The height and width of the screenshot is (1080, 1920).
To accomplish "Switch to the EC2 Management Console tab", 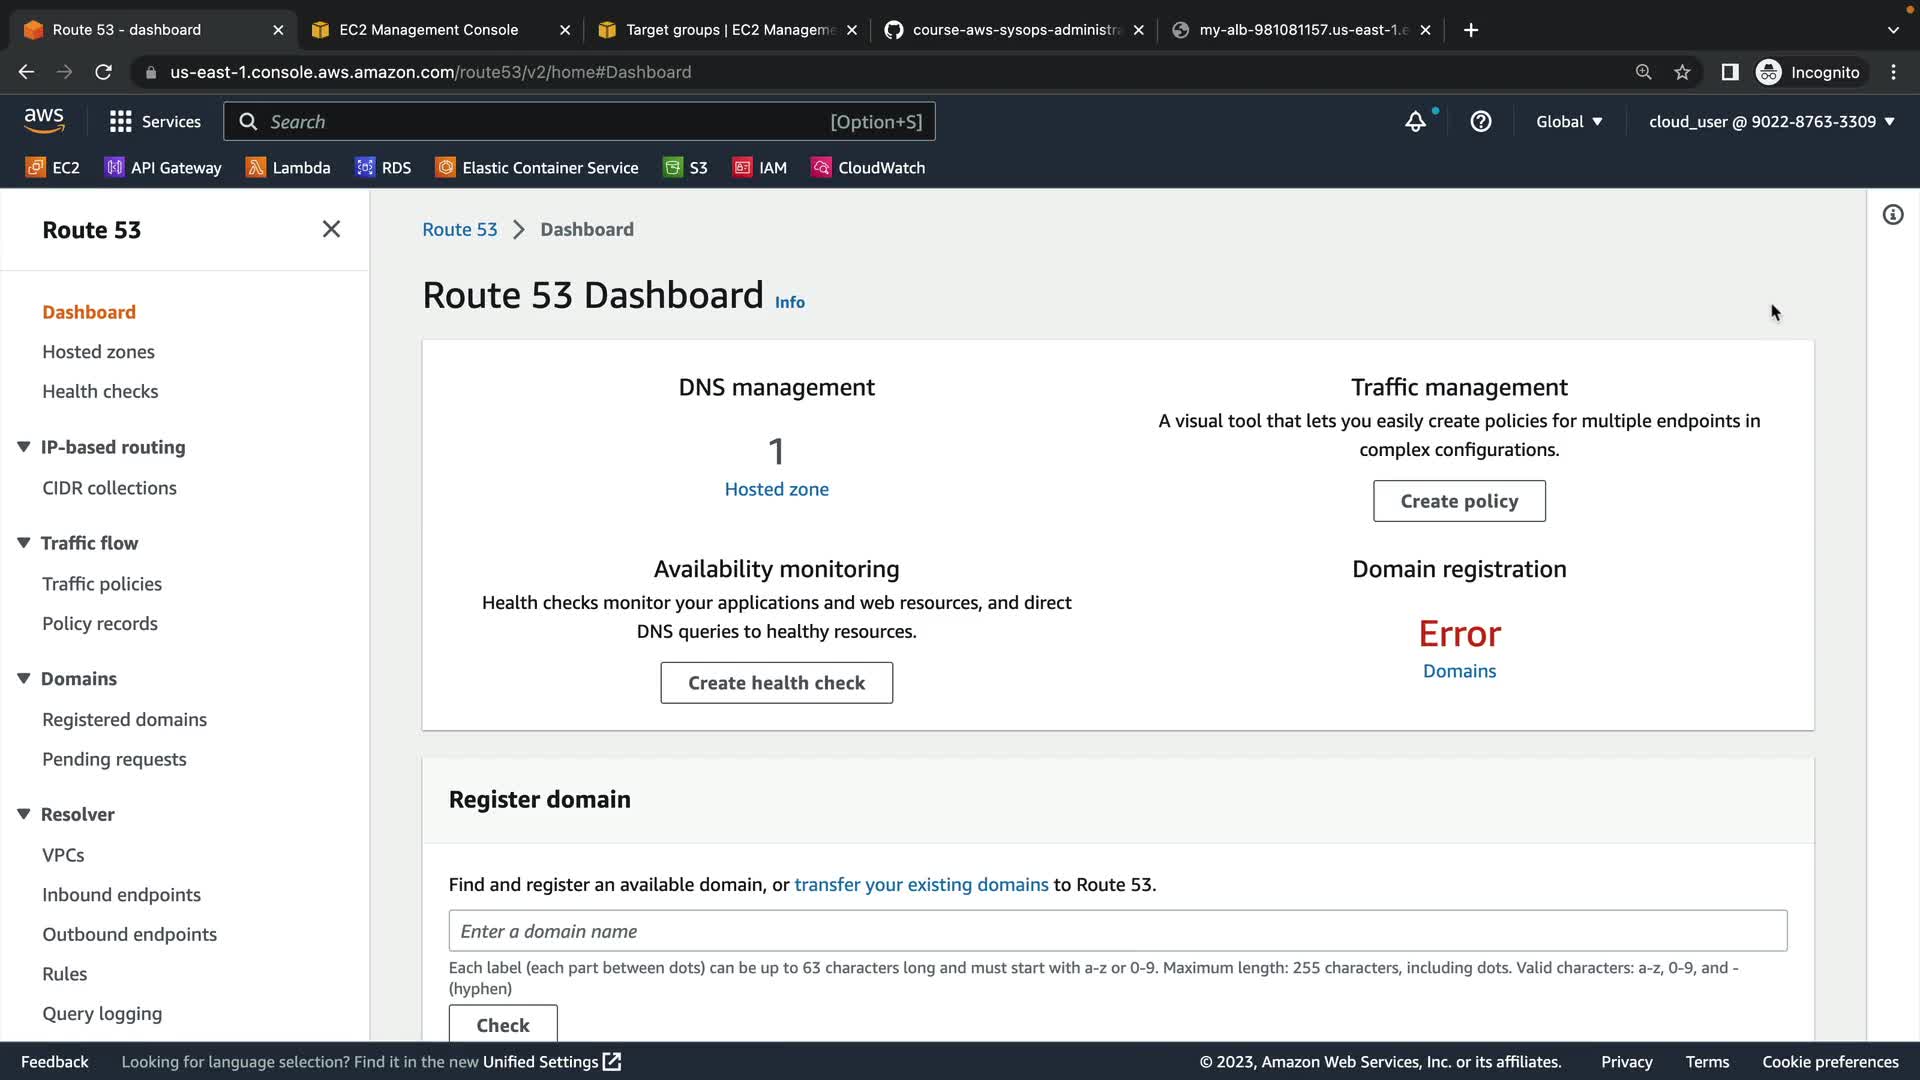I will (x=428, y=30).
